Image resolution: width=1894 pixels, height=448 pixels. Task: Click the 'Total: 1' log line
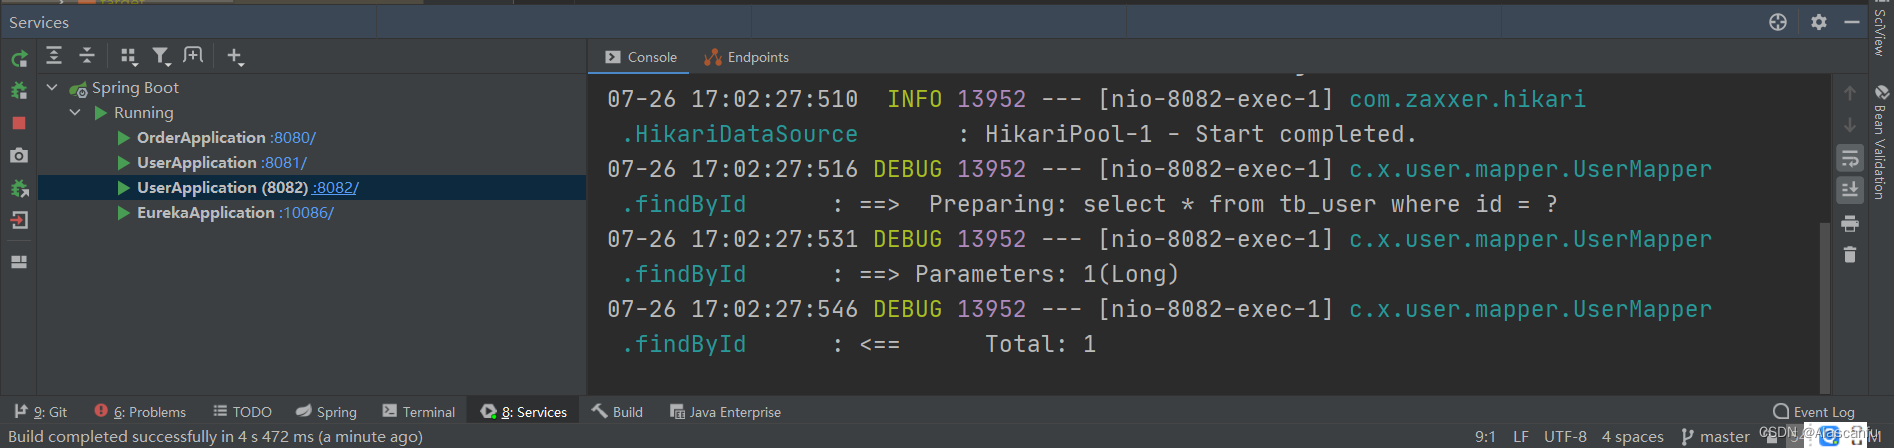1040,344
